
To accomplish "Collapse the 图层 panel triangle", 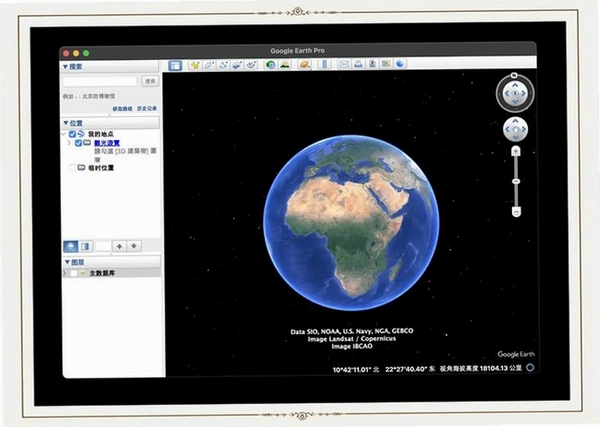I will point(67,262).
